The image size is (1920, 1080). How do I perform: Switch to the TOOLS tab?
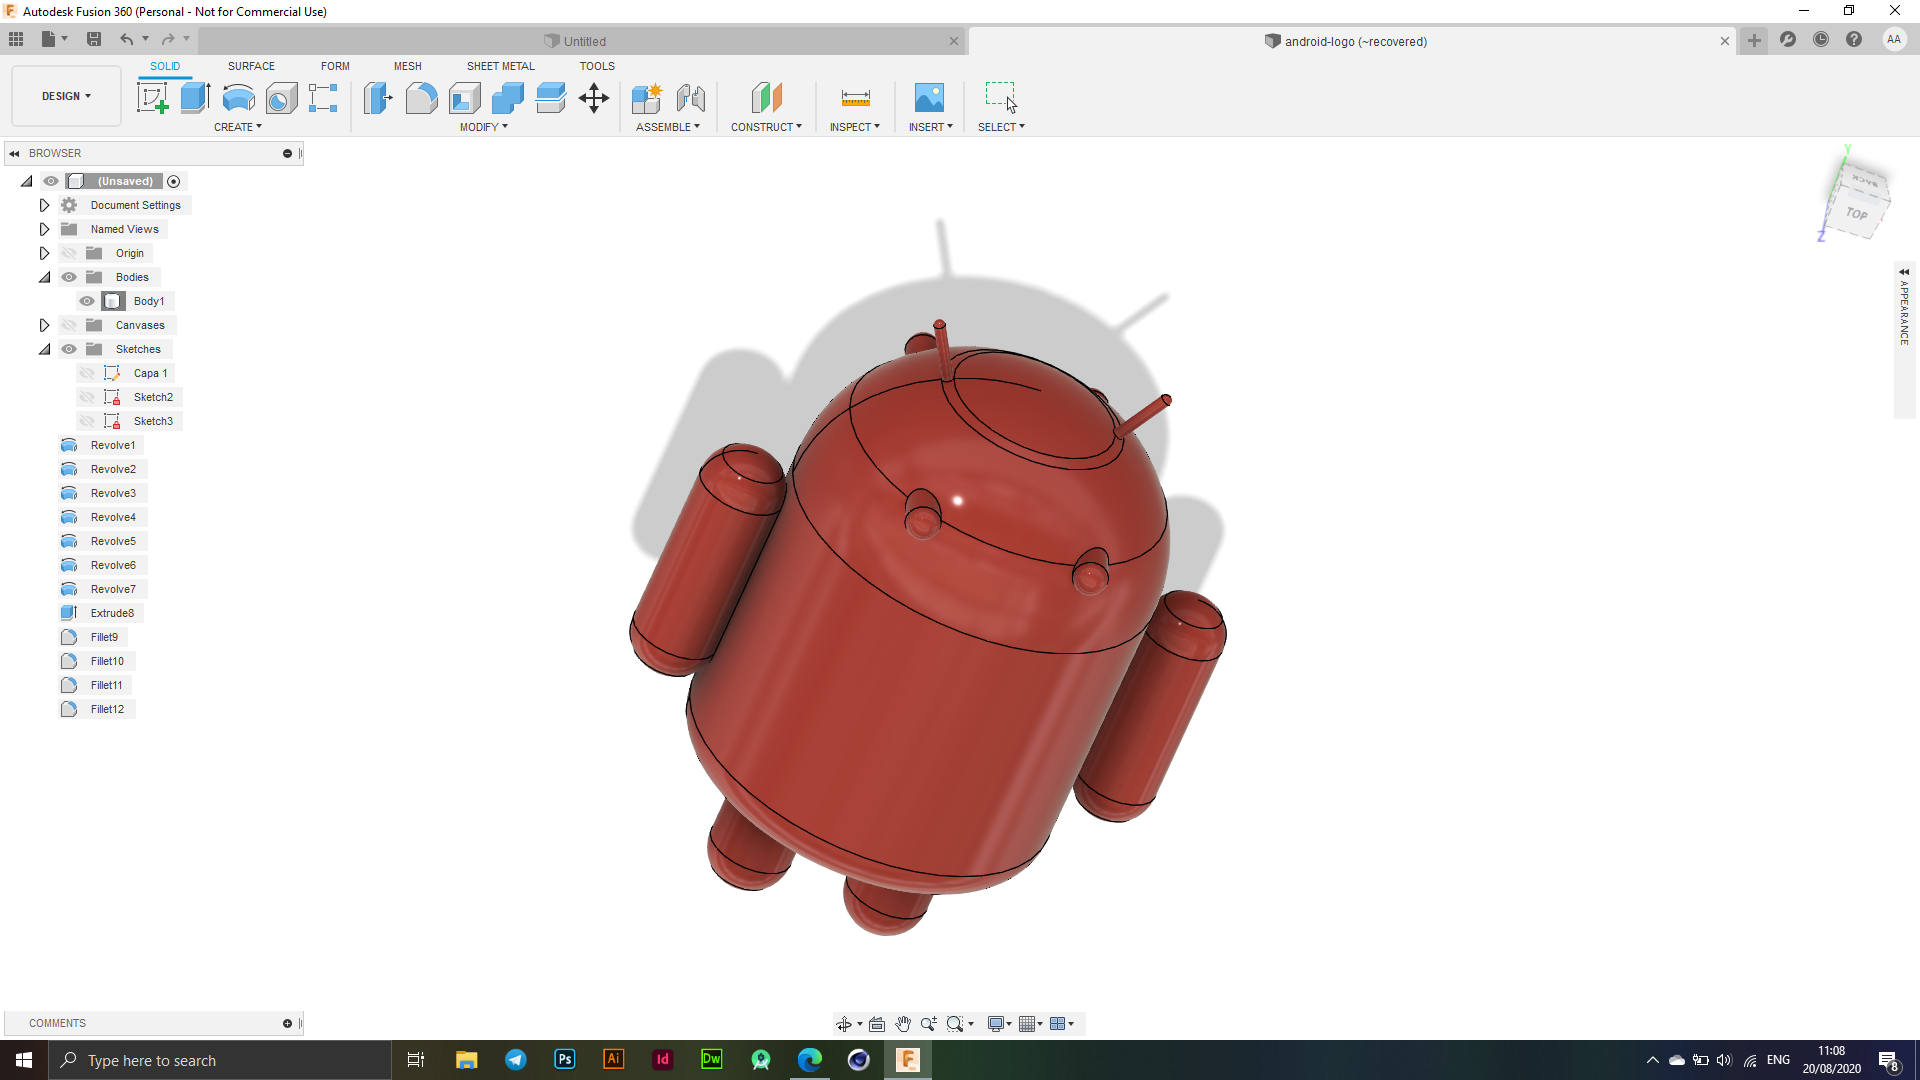pos(597,66)
